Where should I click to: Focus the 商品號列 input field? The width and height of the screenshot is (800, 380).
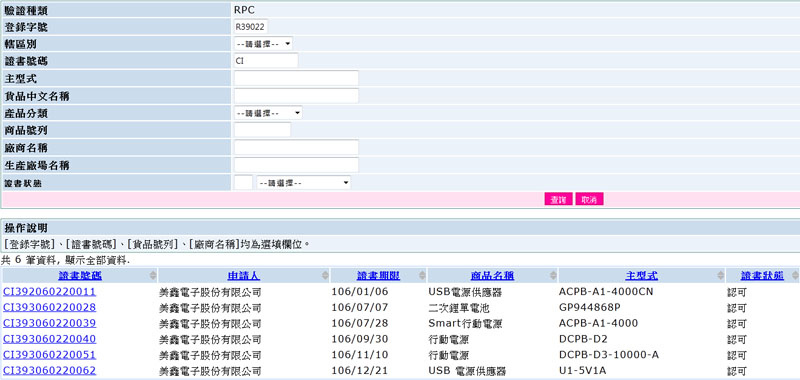(x=262, y=130)
